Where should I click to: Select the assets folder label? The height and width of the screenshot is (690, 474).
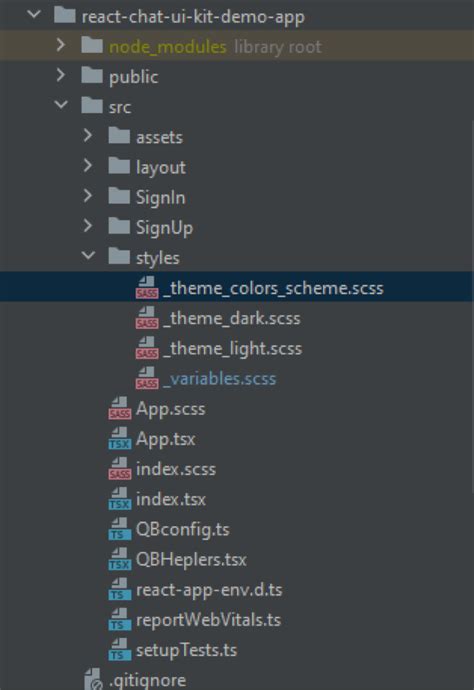(159, 137)
